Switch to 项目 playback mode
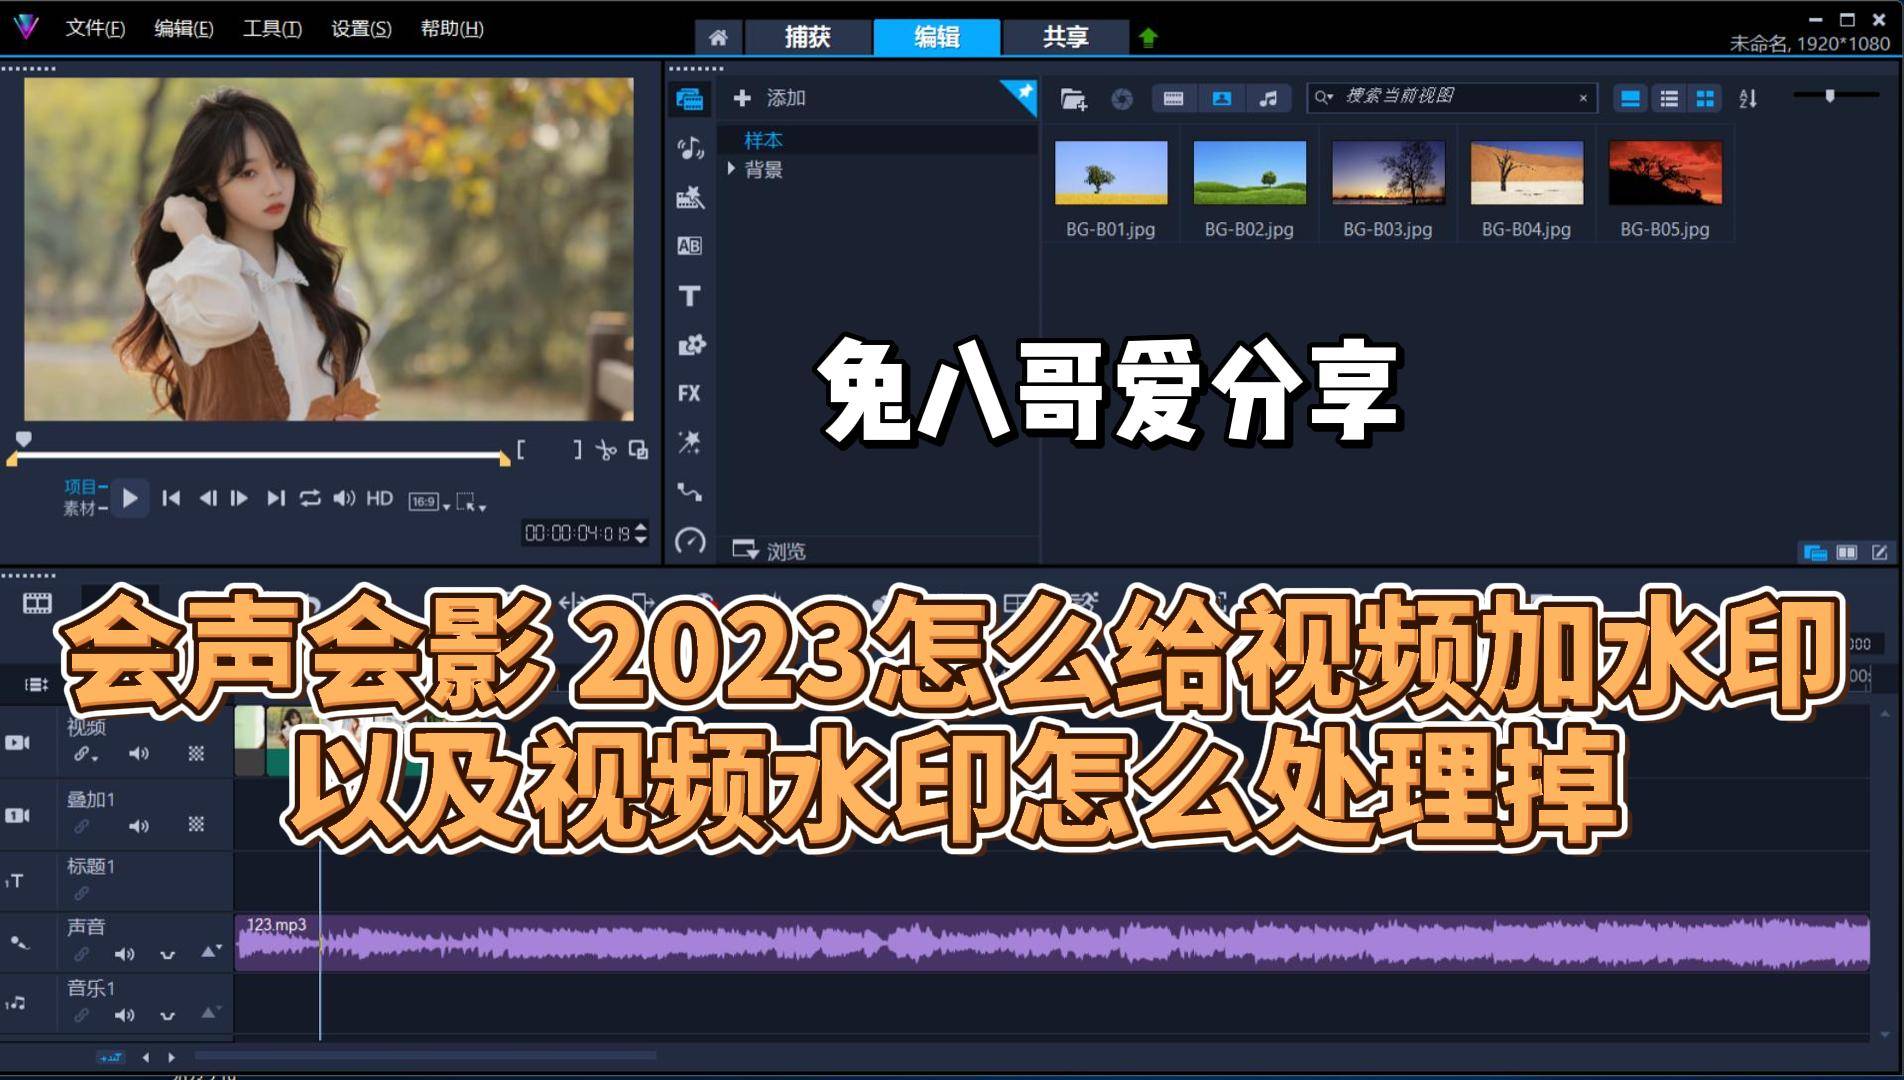This screenshot has width=1904, height=1080. (x=81, y=486)
